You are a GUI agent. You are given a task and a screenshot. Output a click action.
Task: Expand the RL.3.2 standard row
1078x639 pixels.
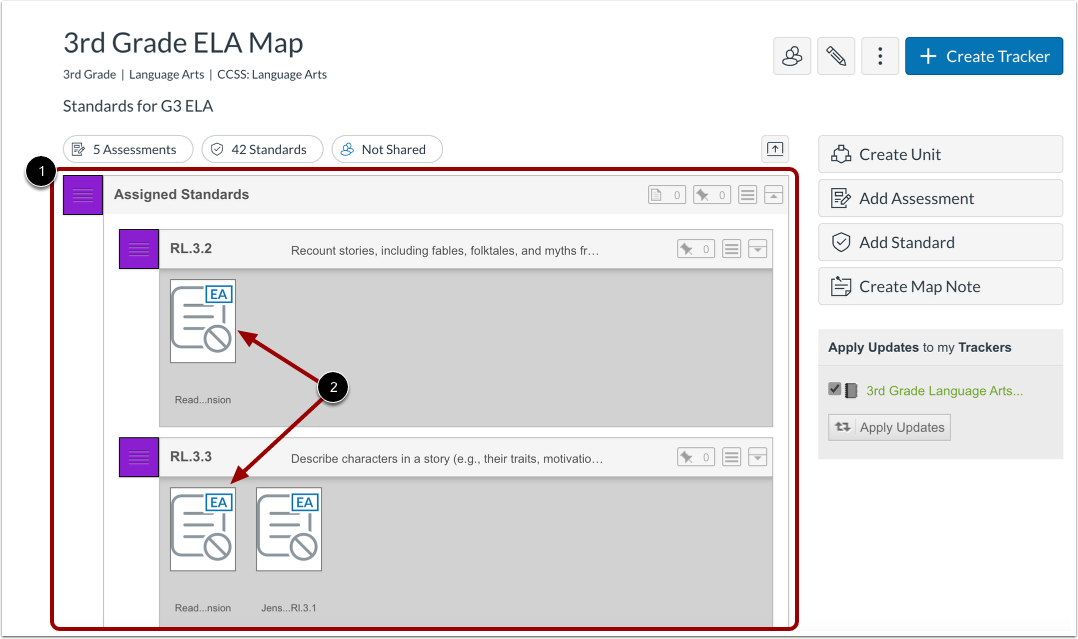pos(757,248)
